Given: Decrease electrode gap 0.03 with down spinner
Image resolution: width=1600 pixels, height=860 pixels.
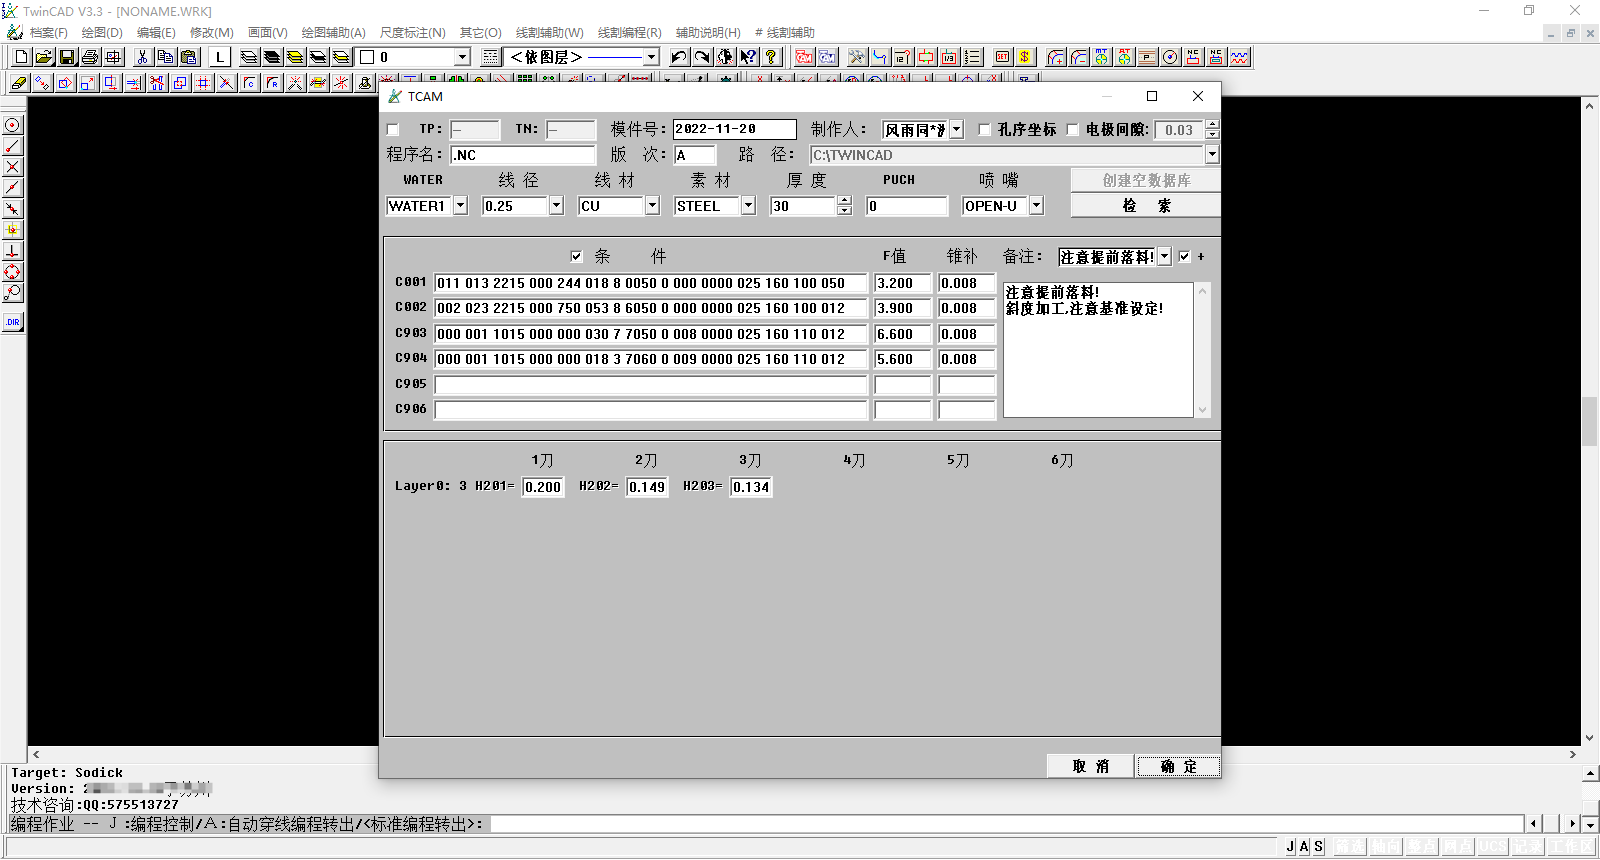Looking at the screenshot, I should point(1212,134).
